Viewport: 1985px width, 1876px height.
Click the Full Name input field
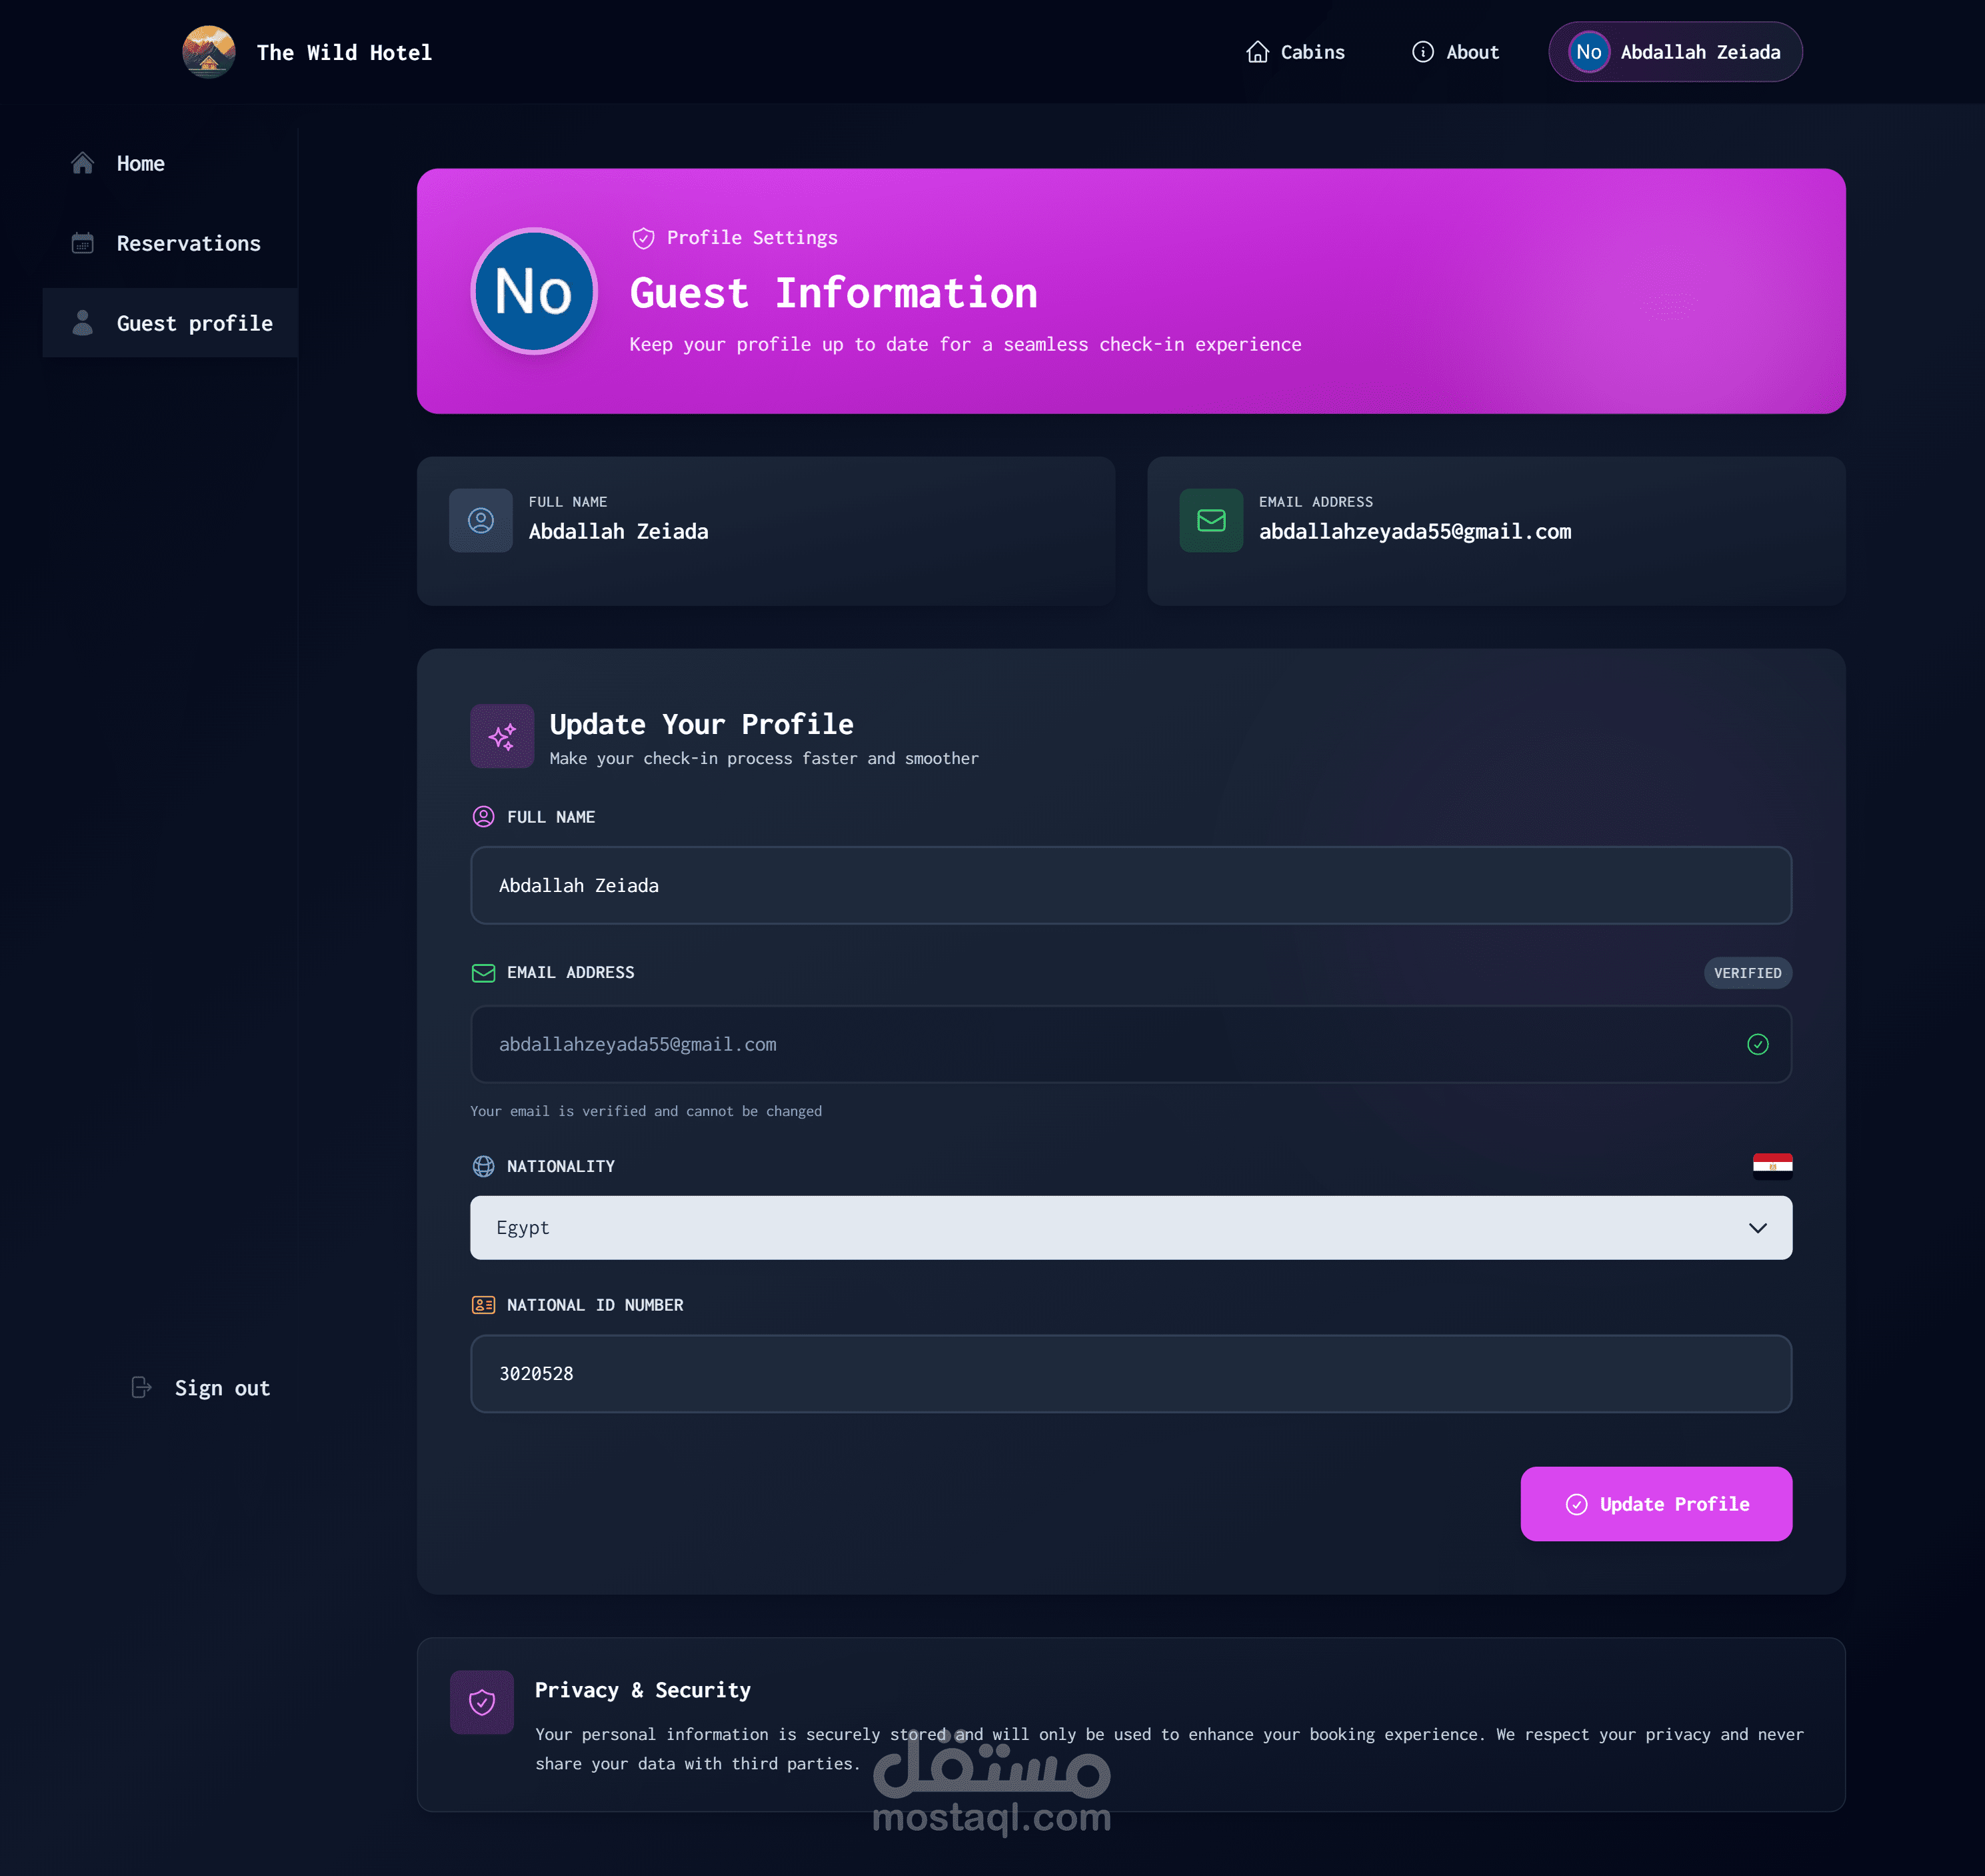tap(1130, 885)
